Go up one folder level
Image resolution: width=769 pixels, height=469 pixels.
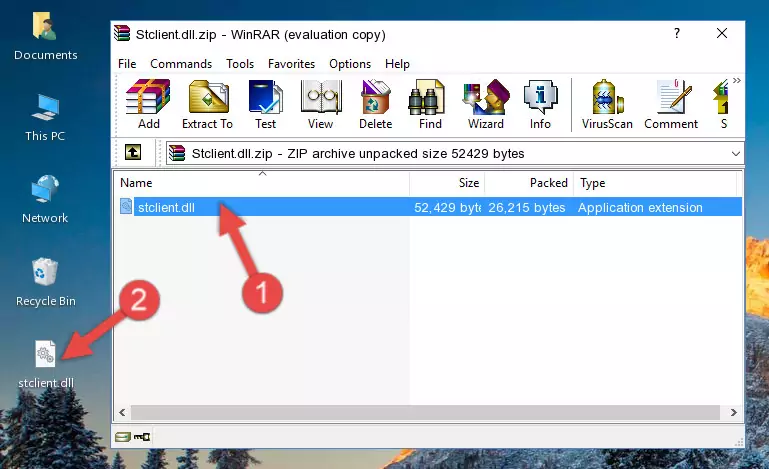(x=132, y=153)
